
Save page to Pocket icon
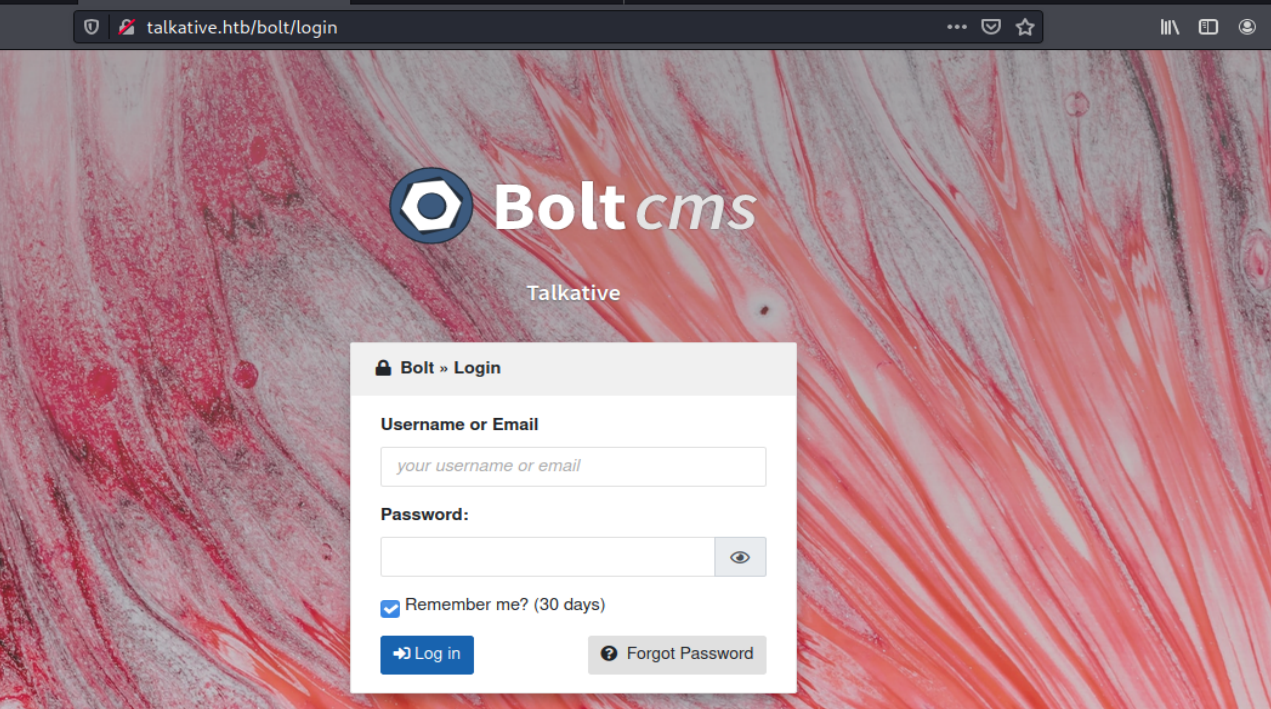[x=991, y=27]
